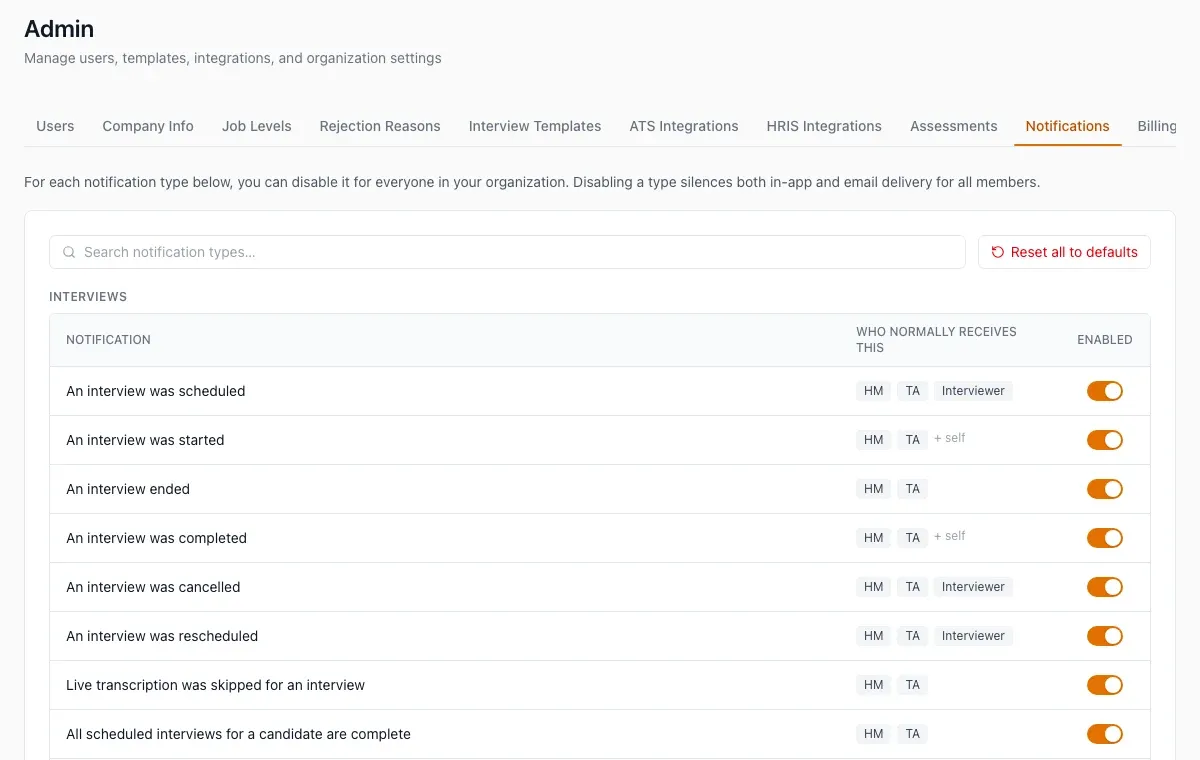Viewport: 1200px width, 760px height.
Task: Disable 'An interview was completed' toggle
Action: (1105, 538)
